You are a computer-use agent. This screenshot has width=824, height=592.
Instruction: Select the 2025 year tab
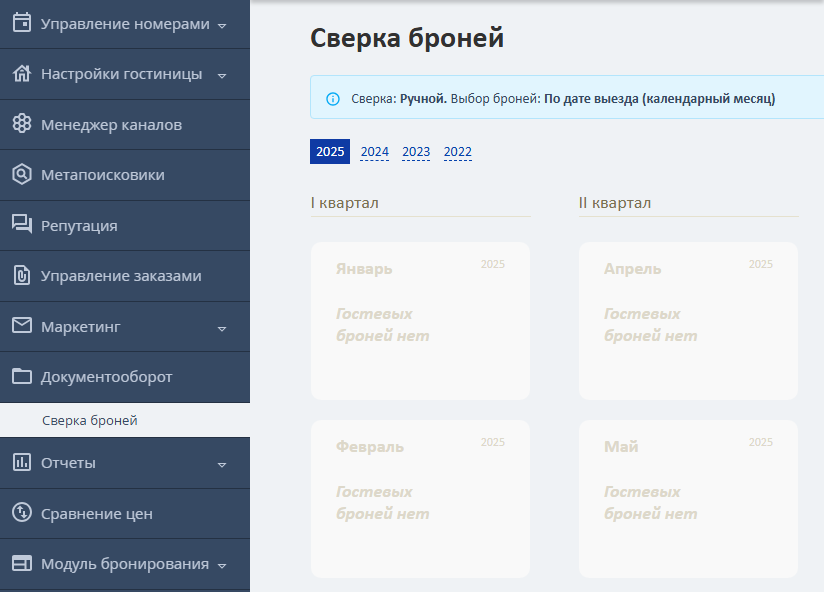point(330,151)
